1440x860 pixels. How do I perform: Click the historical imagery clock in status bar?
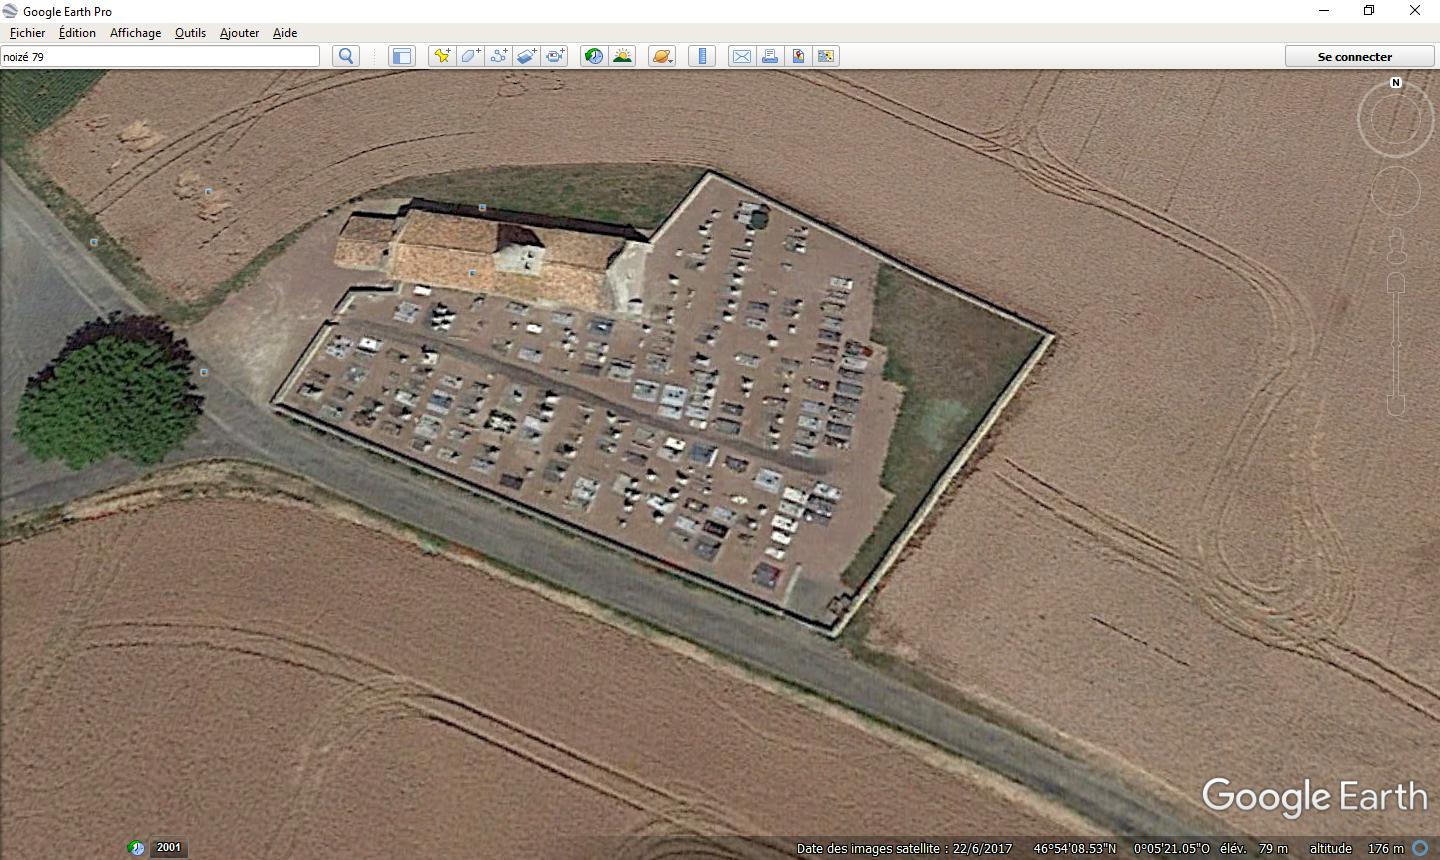[x=137, y=848]
